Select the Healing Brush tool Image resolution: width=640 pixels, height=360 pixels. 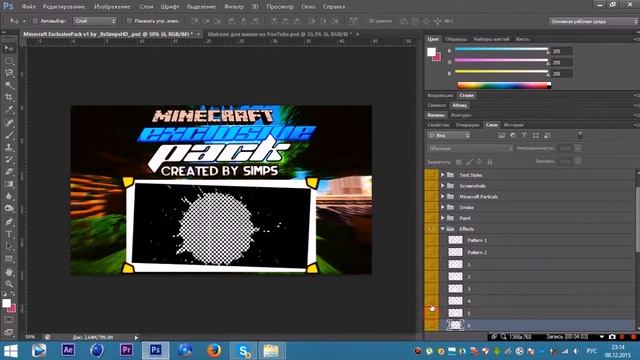[9, 122]
